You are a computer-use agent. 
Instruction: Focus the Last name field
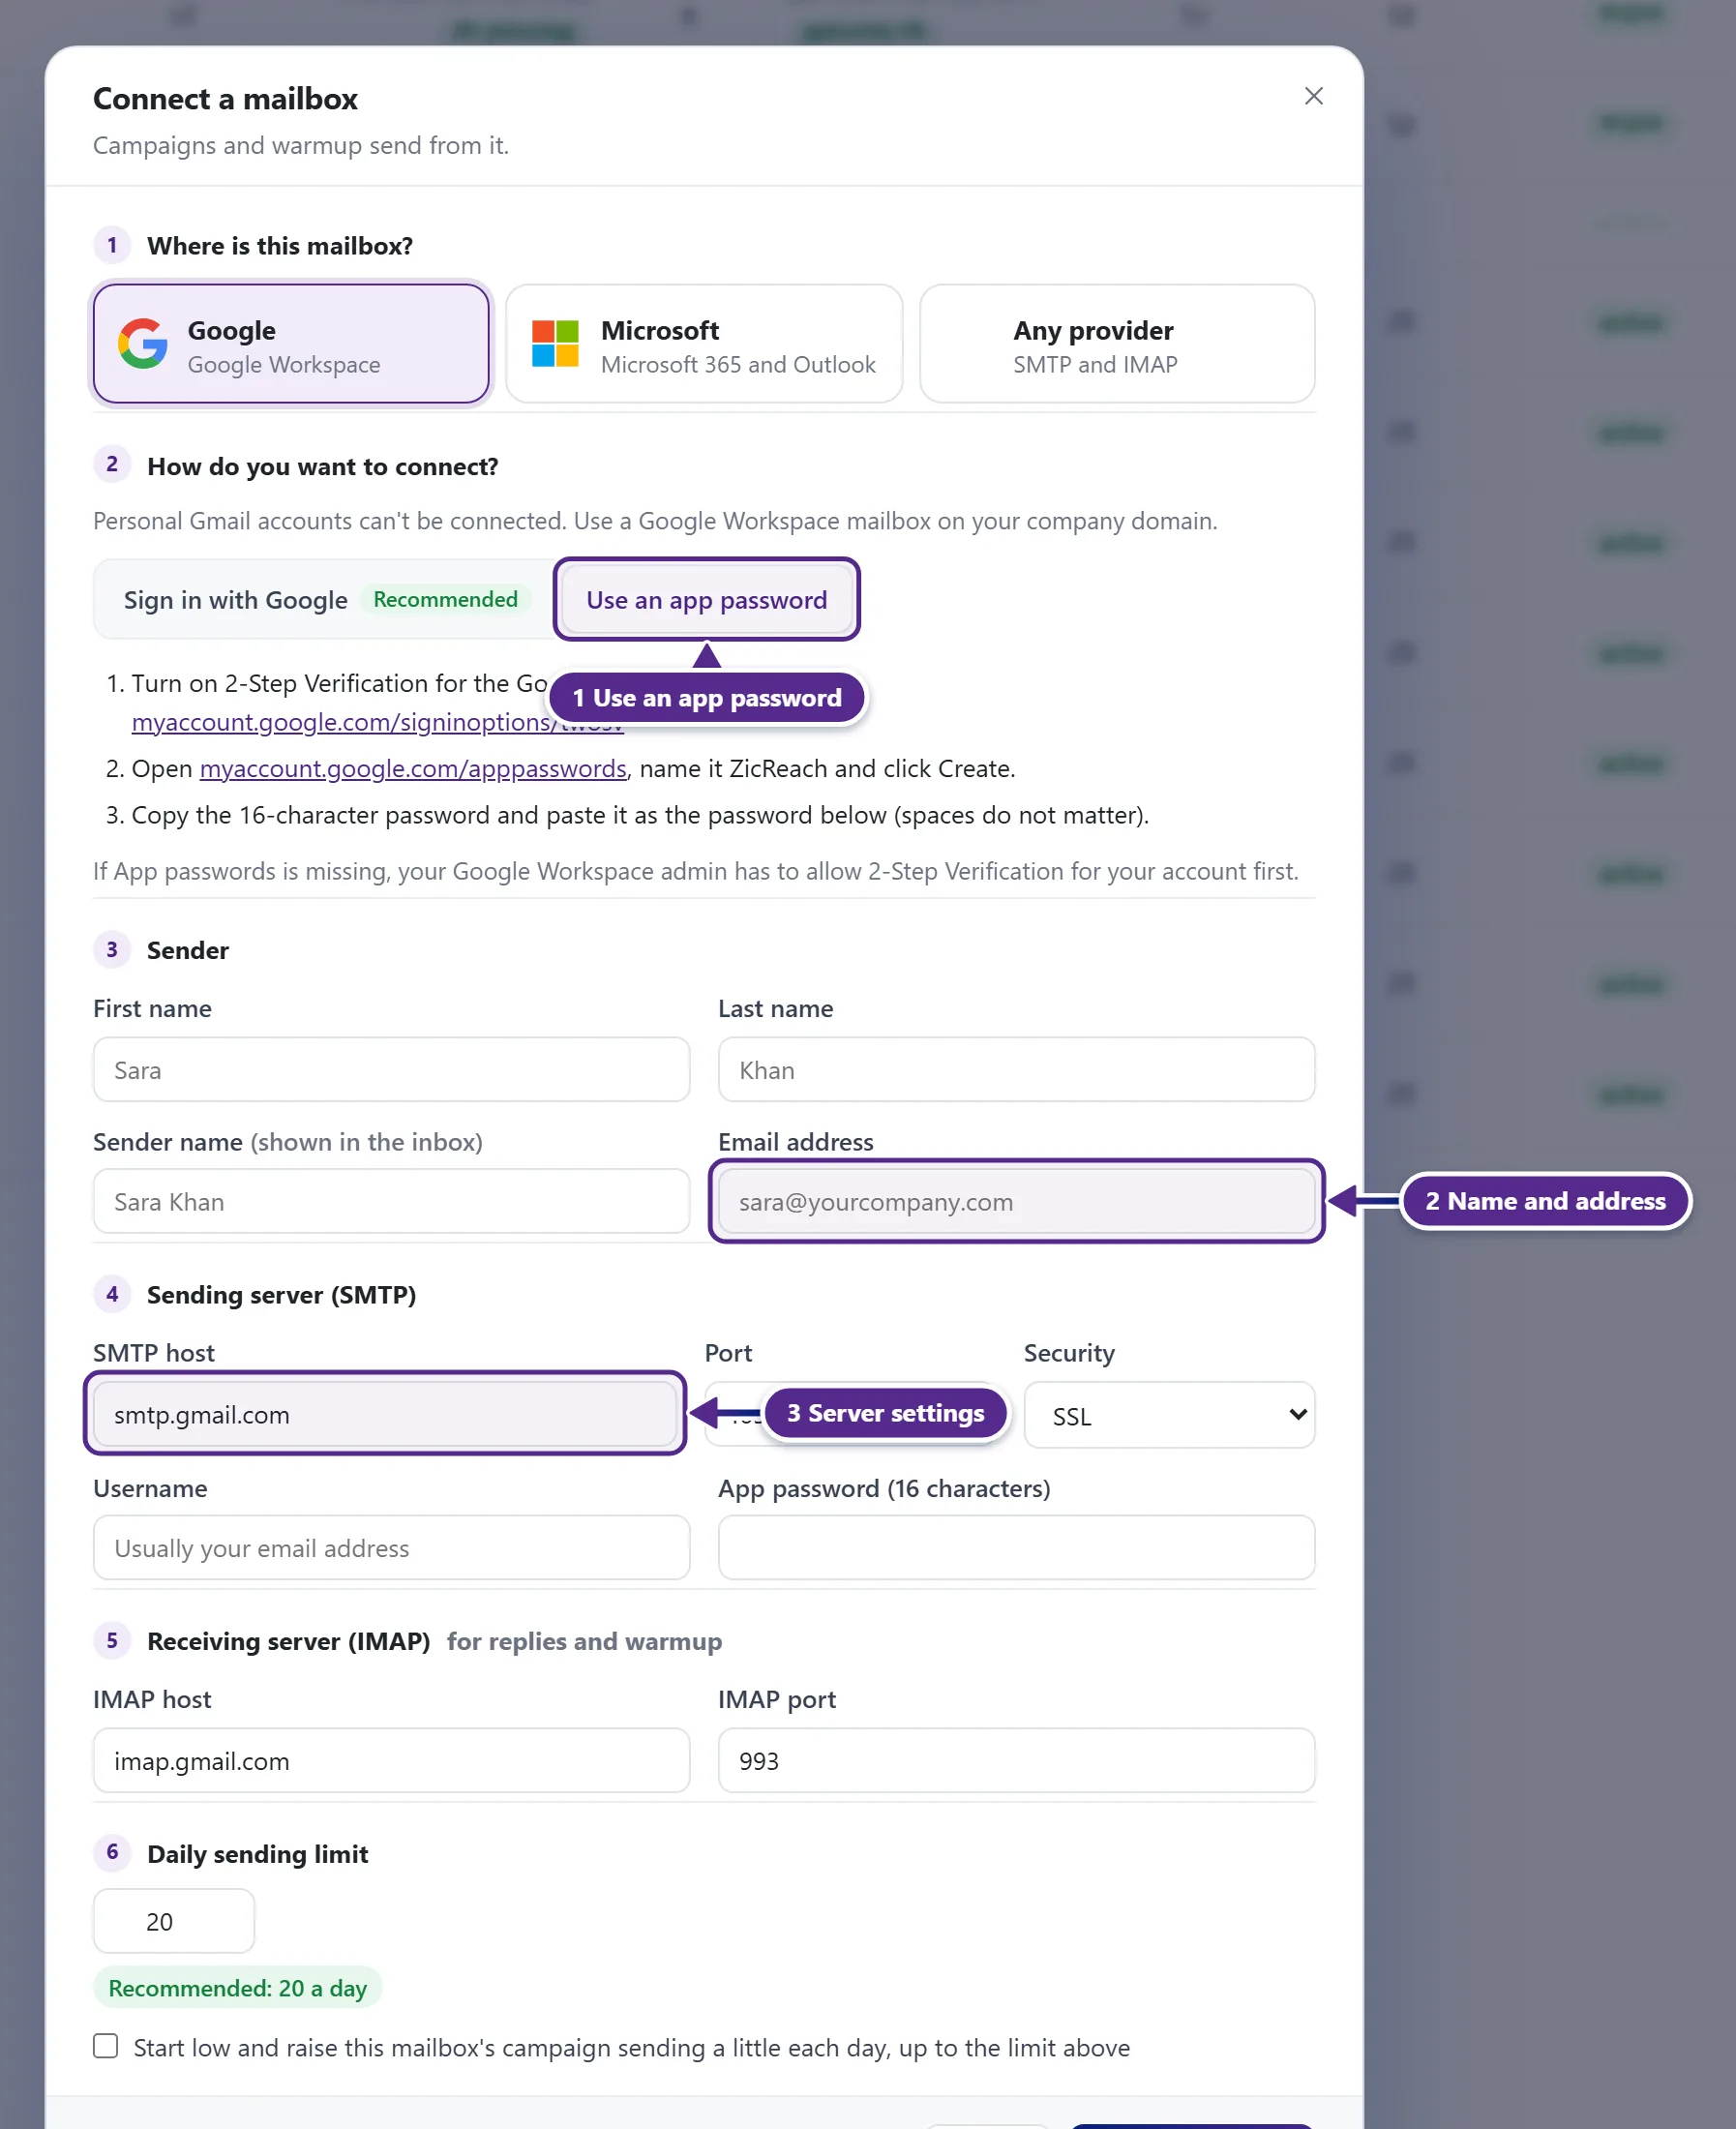tap(1016, 1070)
